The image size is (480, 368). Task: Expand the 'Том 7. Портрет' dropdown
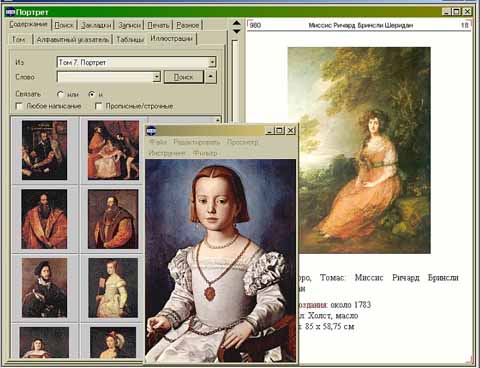(x=212, y=62)
